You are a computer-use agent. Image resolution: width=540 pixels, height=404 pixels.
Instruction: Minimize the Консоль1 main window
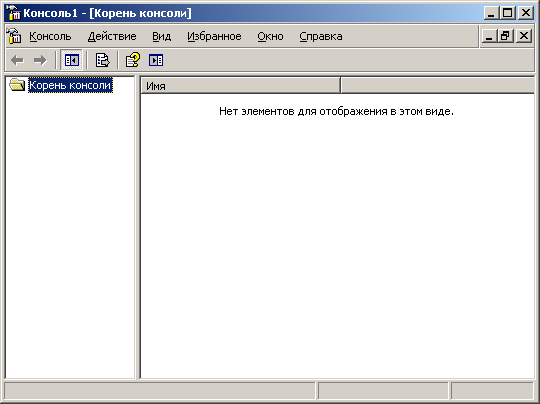pos(491,13)
